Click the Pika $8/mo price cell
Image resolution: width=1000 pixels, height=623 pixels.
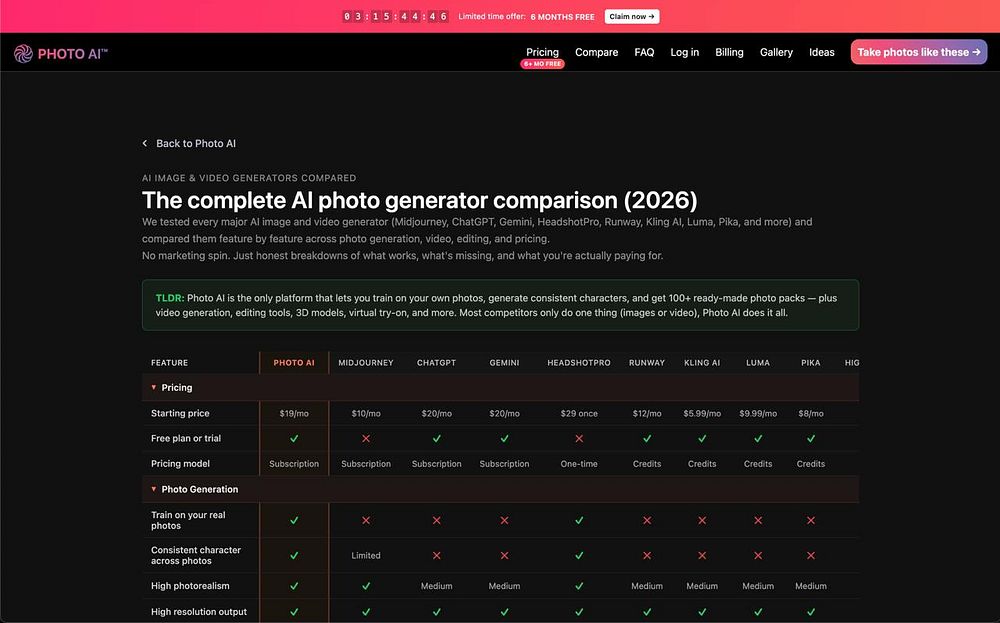coord(811,414)
